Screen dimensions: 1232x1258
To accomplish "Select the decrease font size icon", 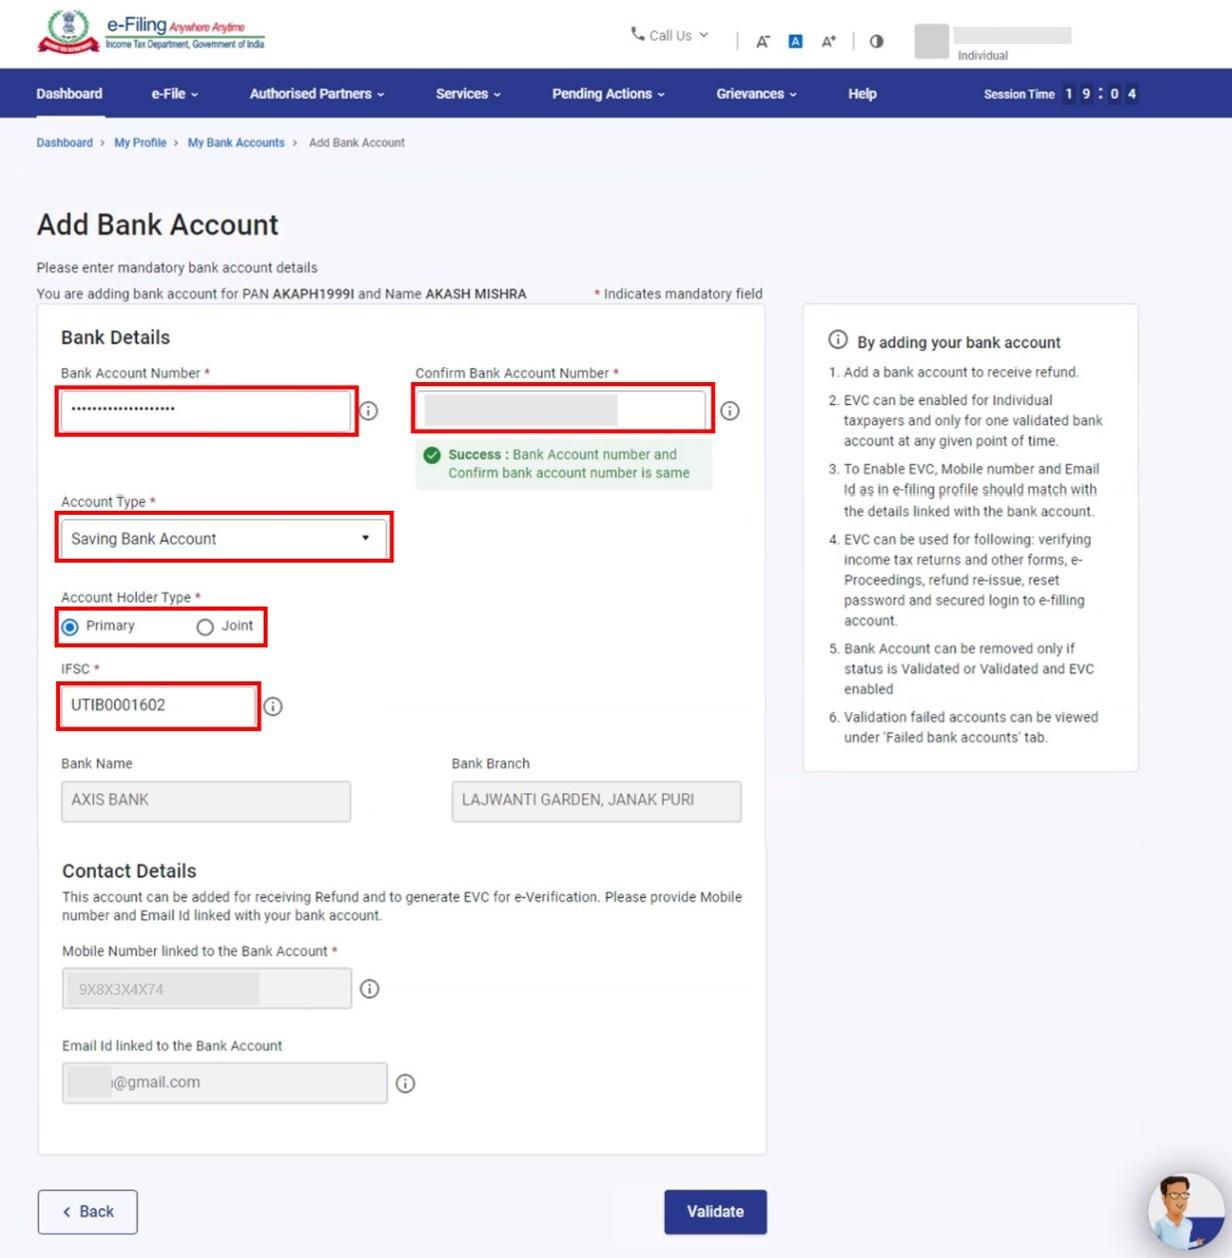I will (763, 40).
